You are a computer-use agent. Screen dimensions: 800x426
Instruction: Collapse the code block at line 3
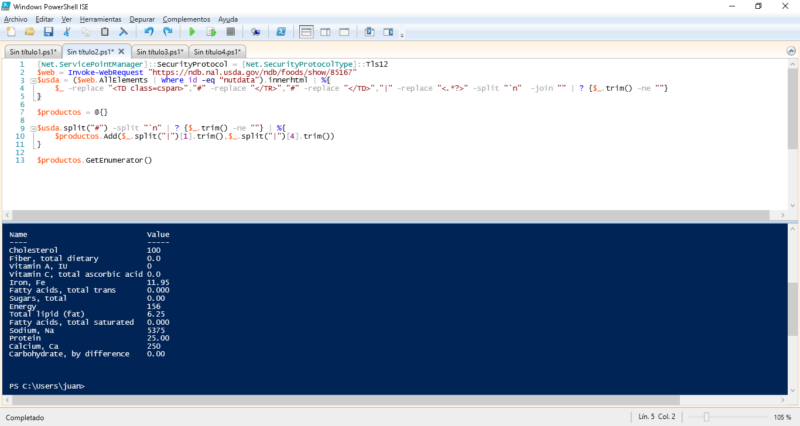coord(33,81)
